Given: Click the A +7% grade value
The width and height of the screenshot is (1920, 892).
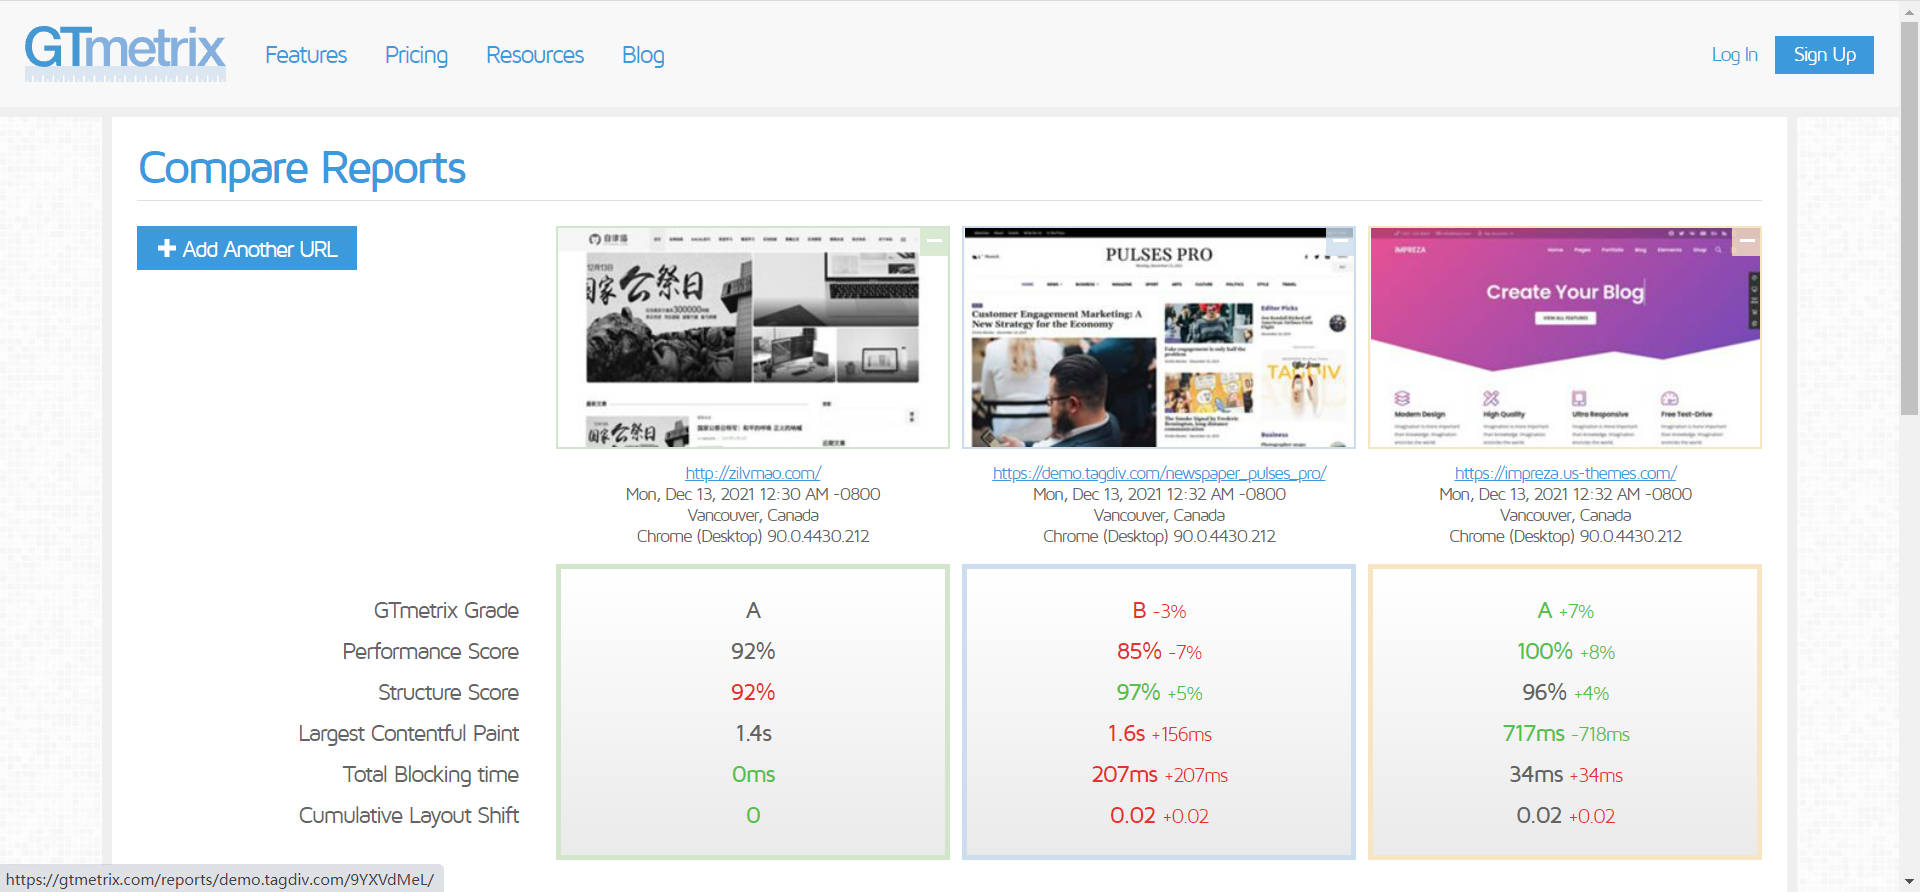Looking at the screenshot, I should [1565, 610].
